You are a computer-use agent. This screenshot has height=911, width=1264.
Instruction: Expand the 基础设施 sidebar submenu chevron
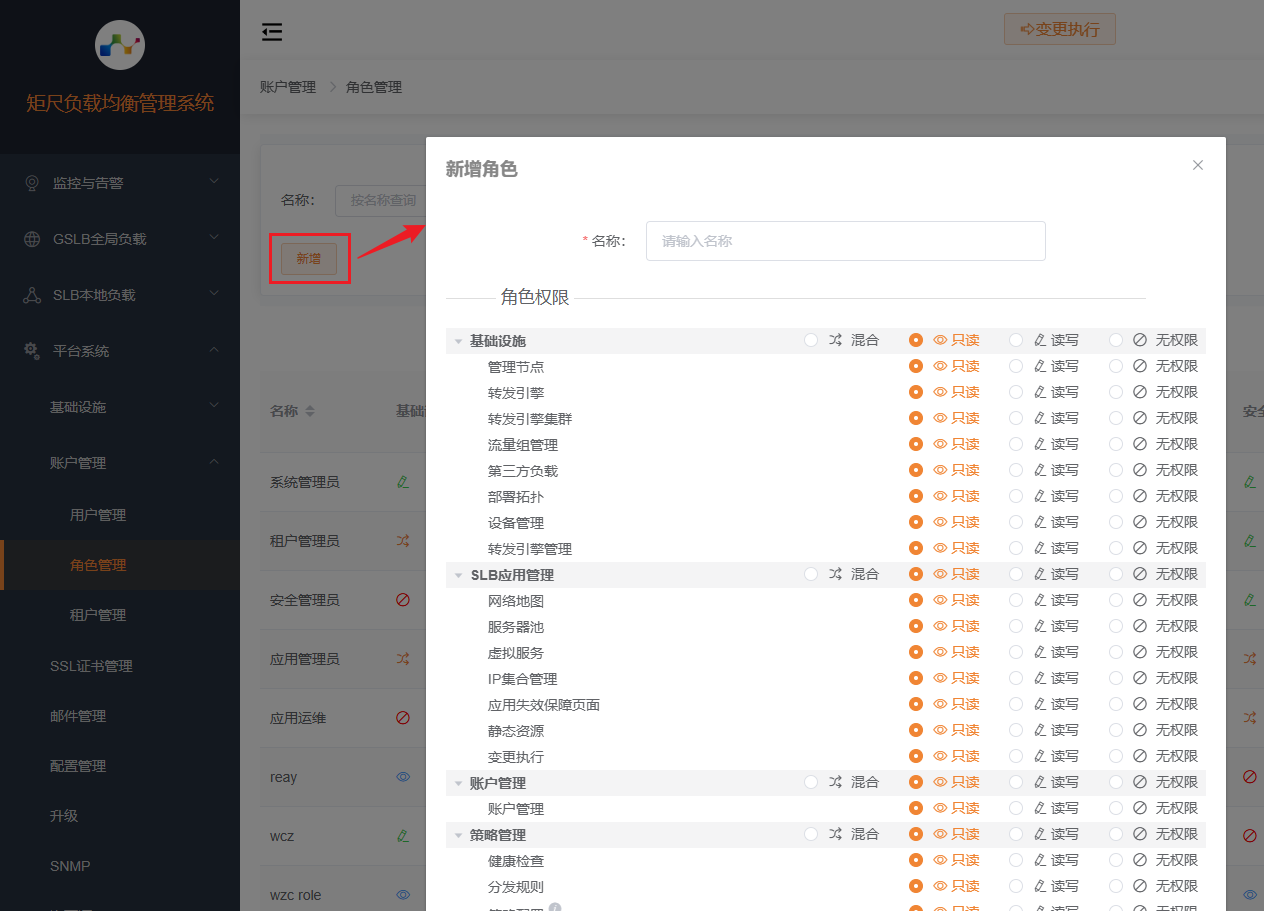[x=214, y=406]
